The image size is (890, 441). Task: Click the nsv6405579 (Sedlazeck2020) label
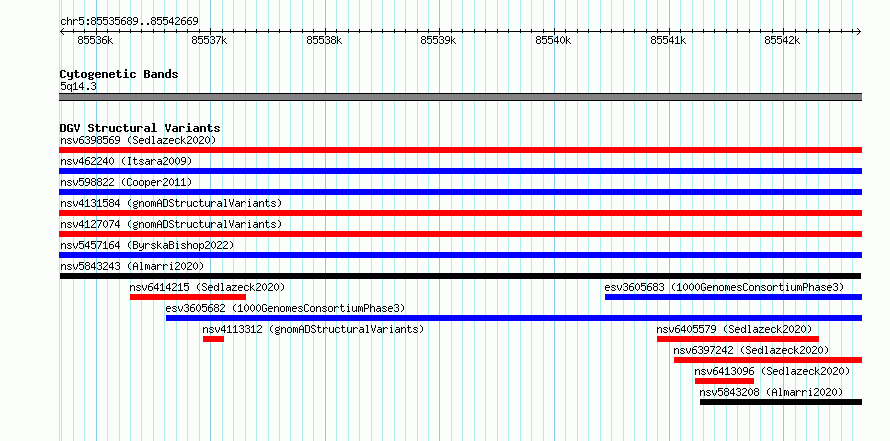click(x=734, y=329)
